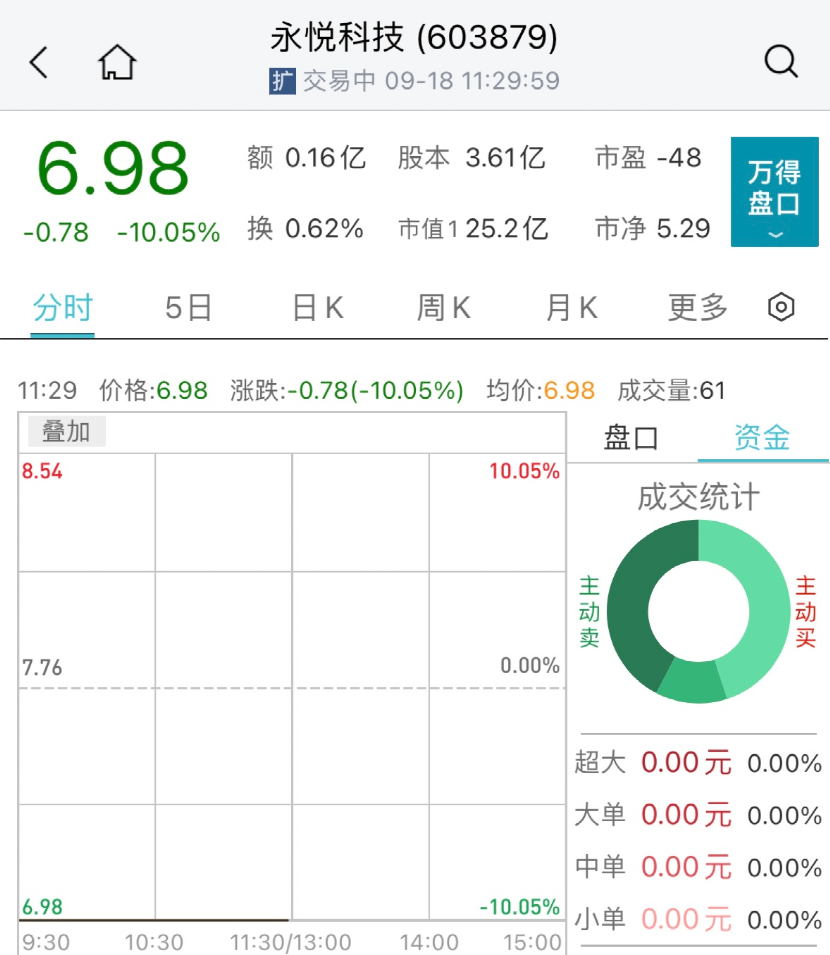Open the 月K chart tab
This screenshot has height=955, width=830.
pos(571,308)
